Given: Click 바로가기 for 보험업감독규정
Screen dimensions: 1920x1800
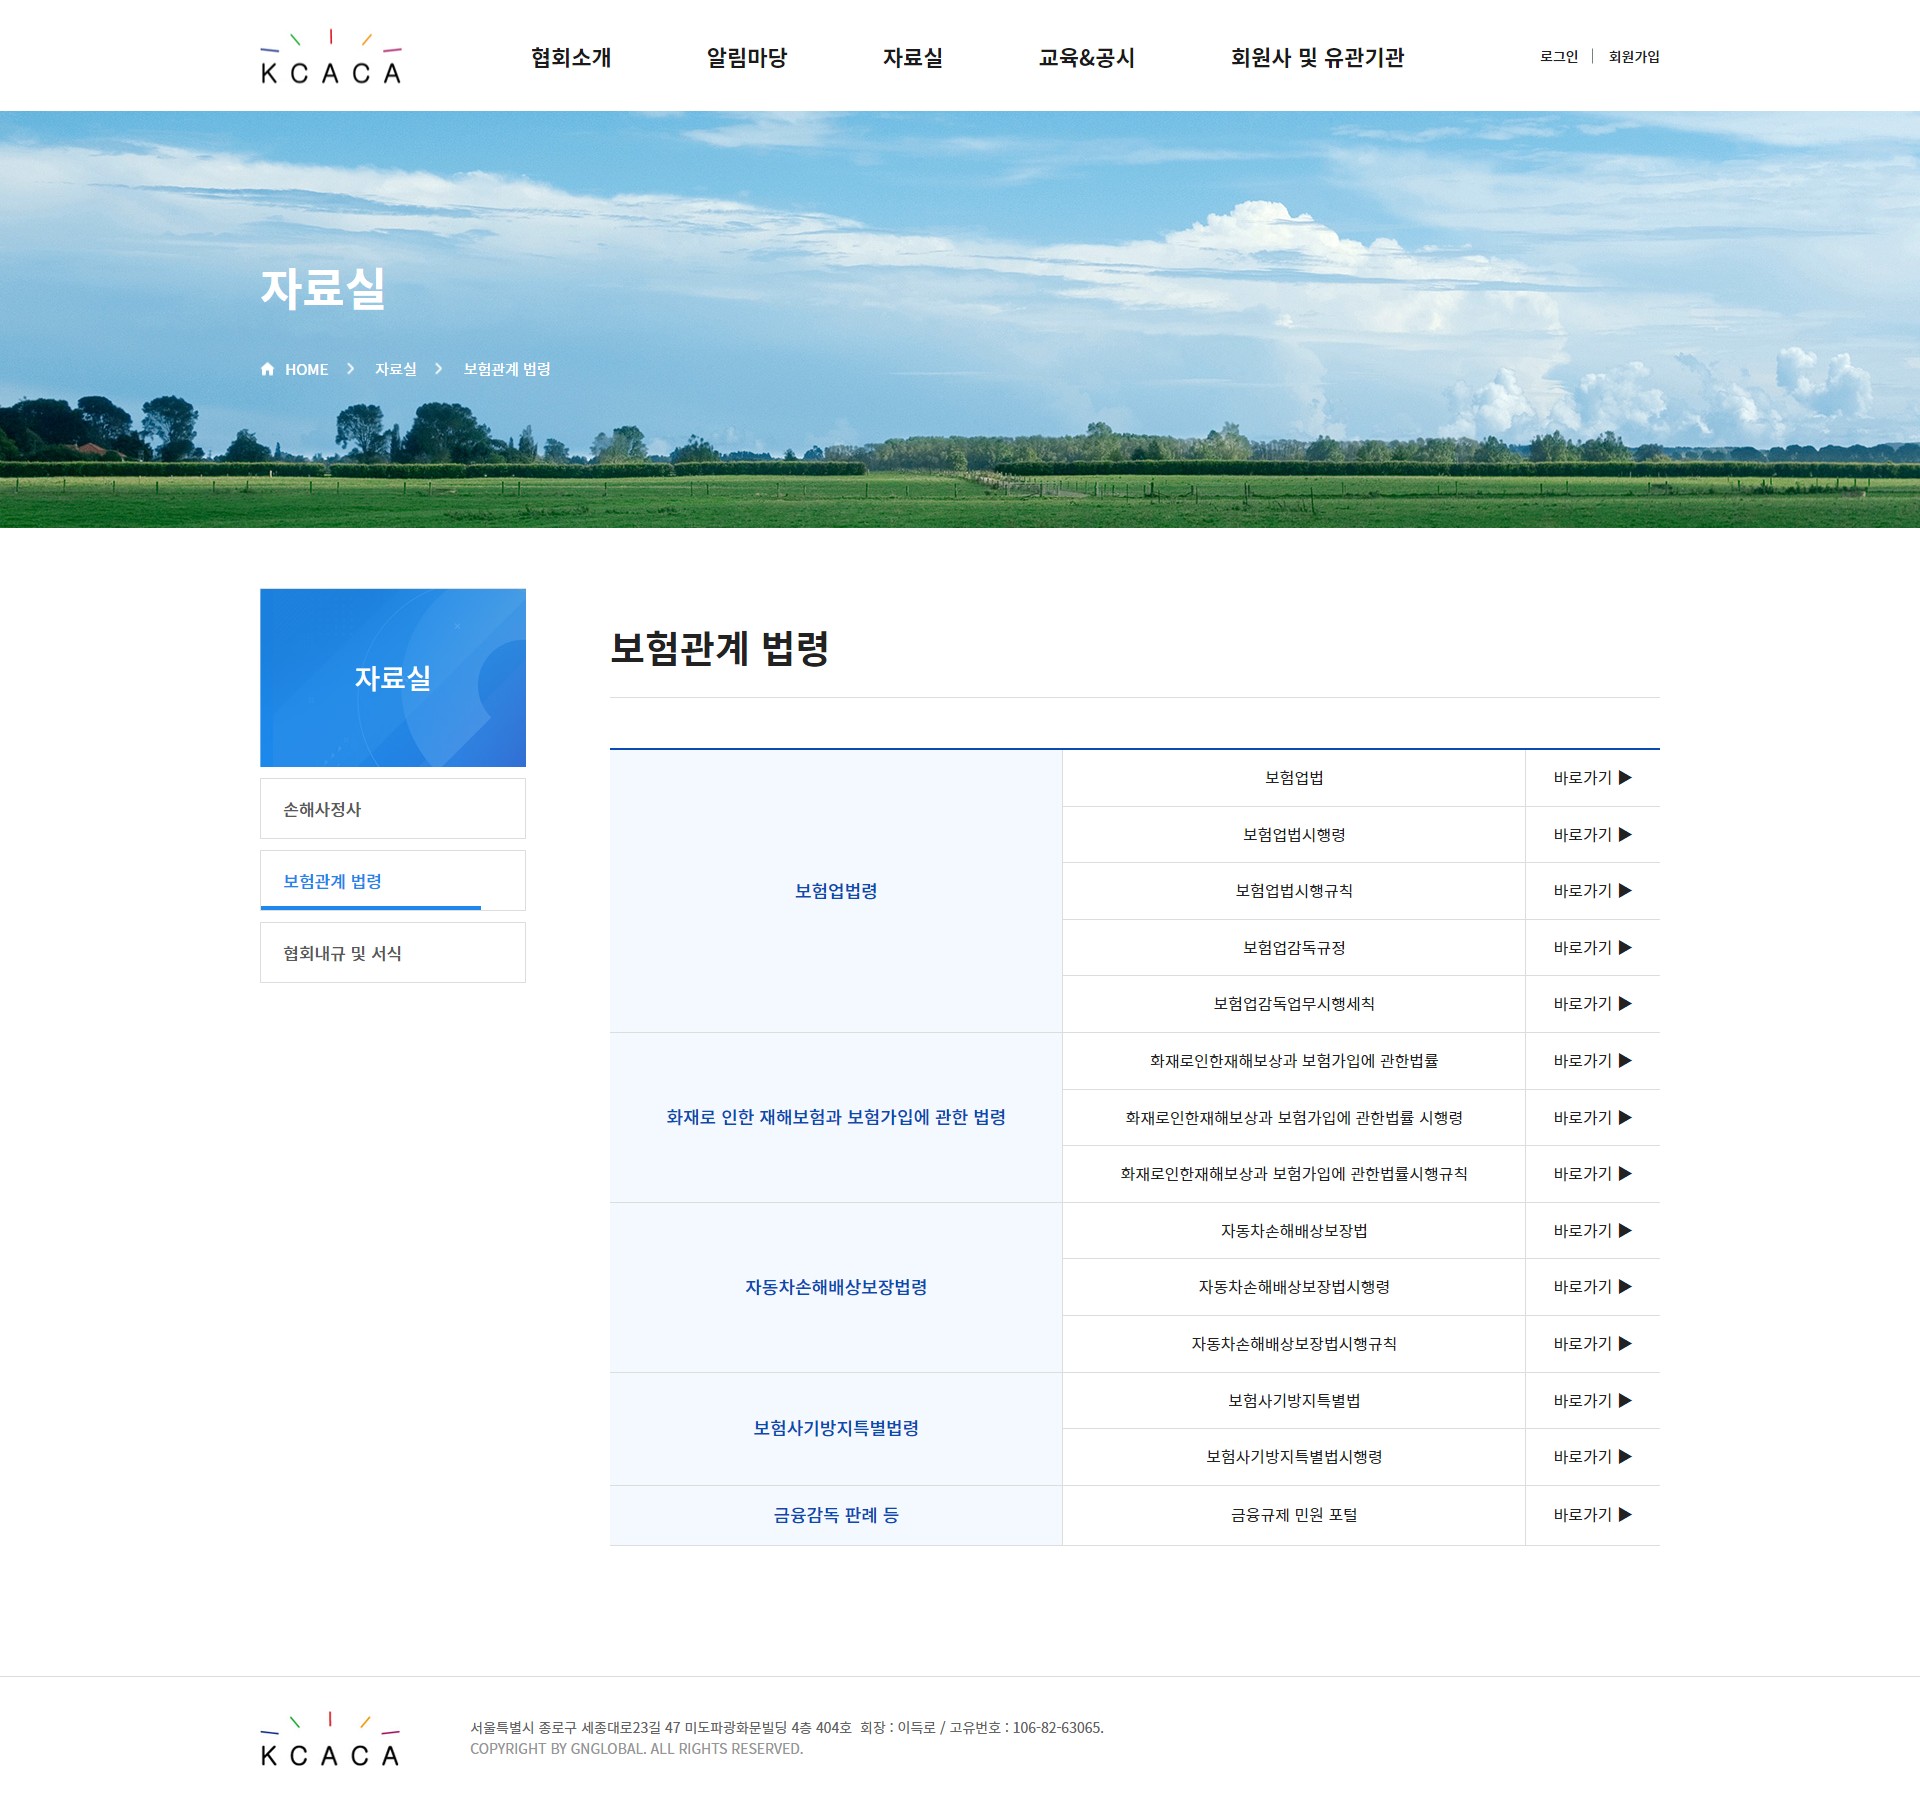Looking at the screenshot, I should [x=1592, y=948].
